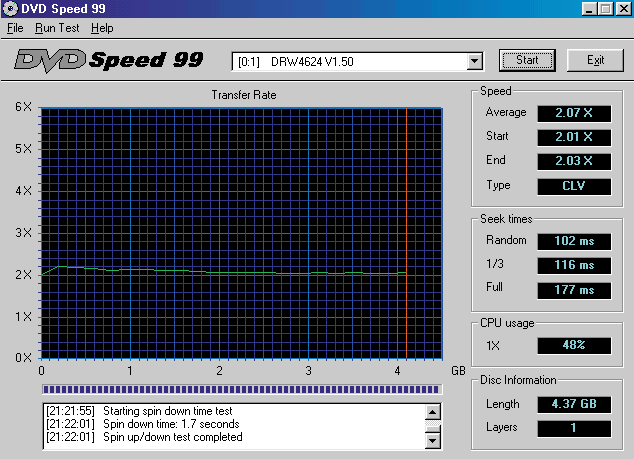Click the green transfer rate curve
This screenshot has height=459, width=634.
pos(224,272)
